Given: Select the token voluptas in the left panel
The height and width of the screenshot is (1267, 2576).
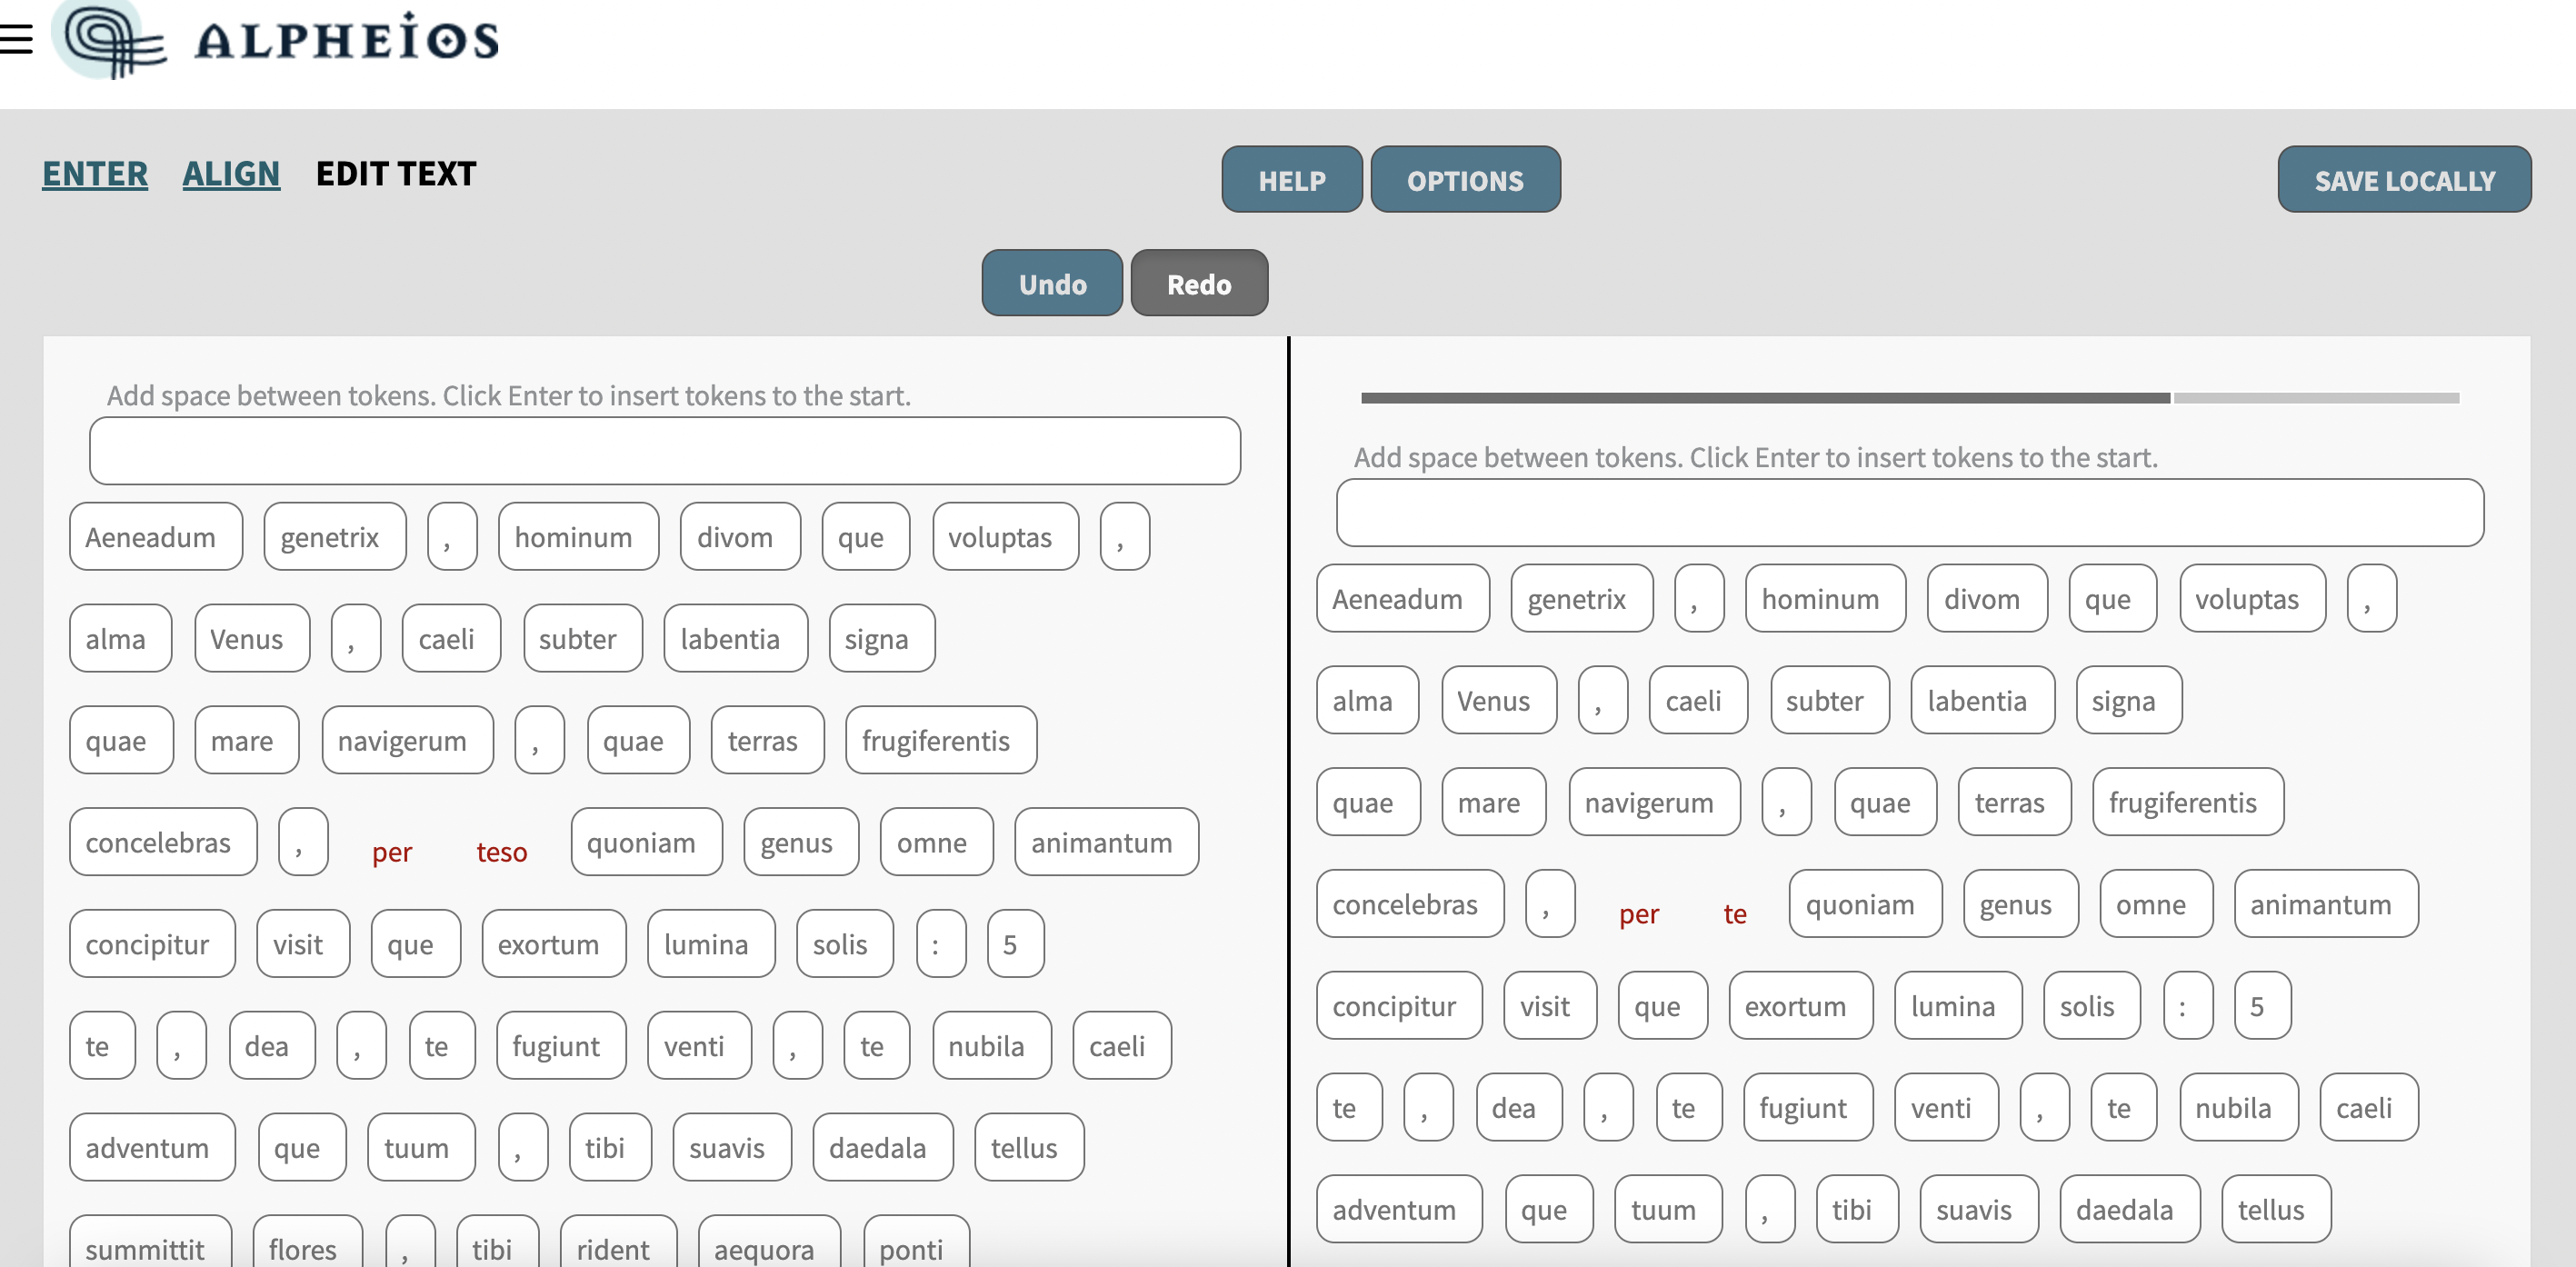Looking at the screenshot, I should (x=1005, y=536).
